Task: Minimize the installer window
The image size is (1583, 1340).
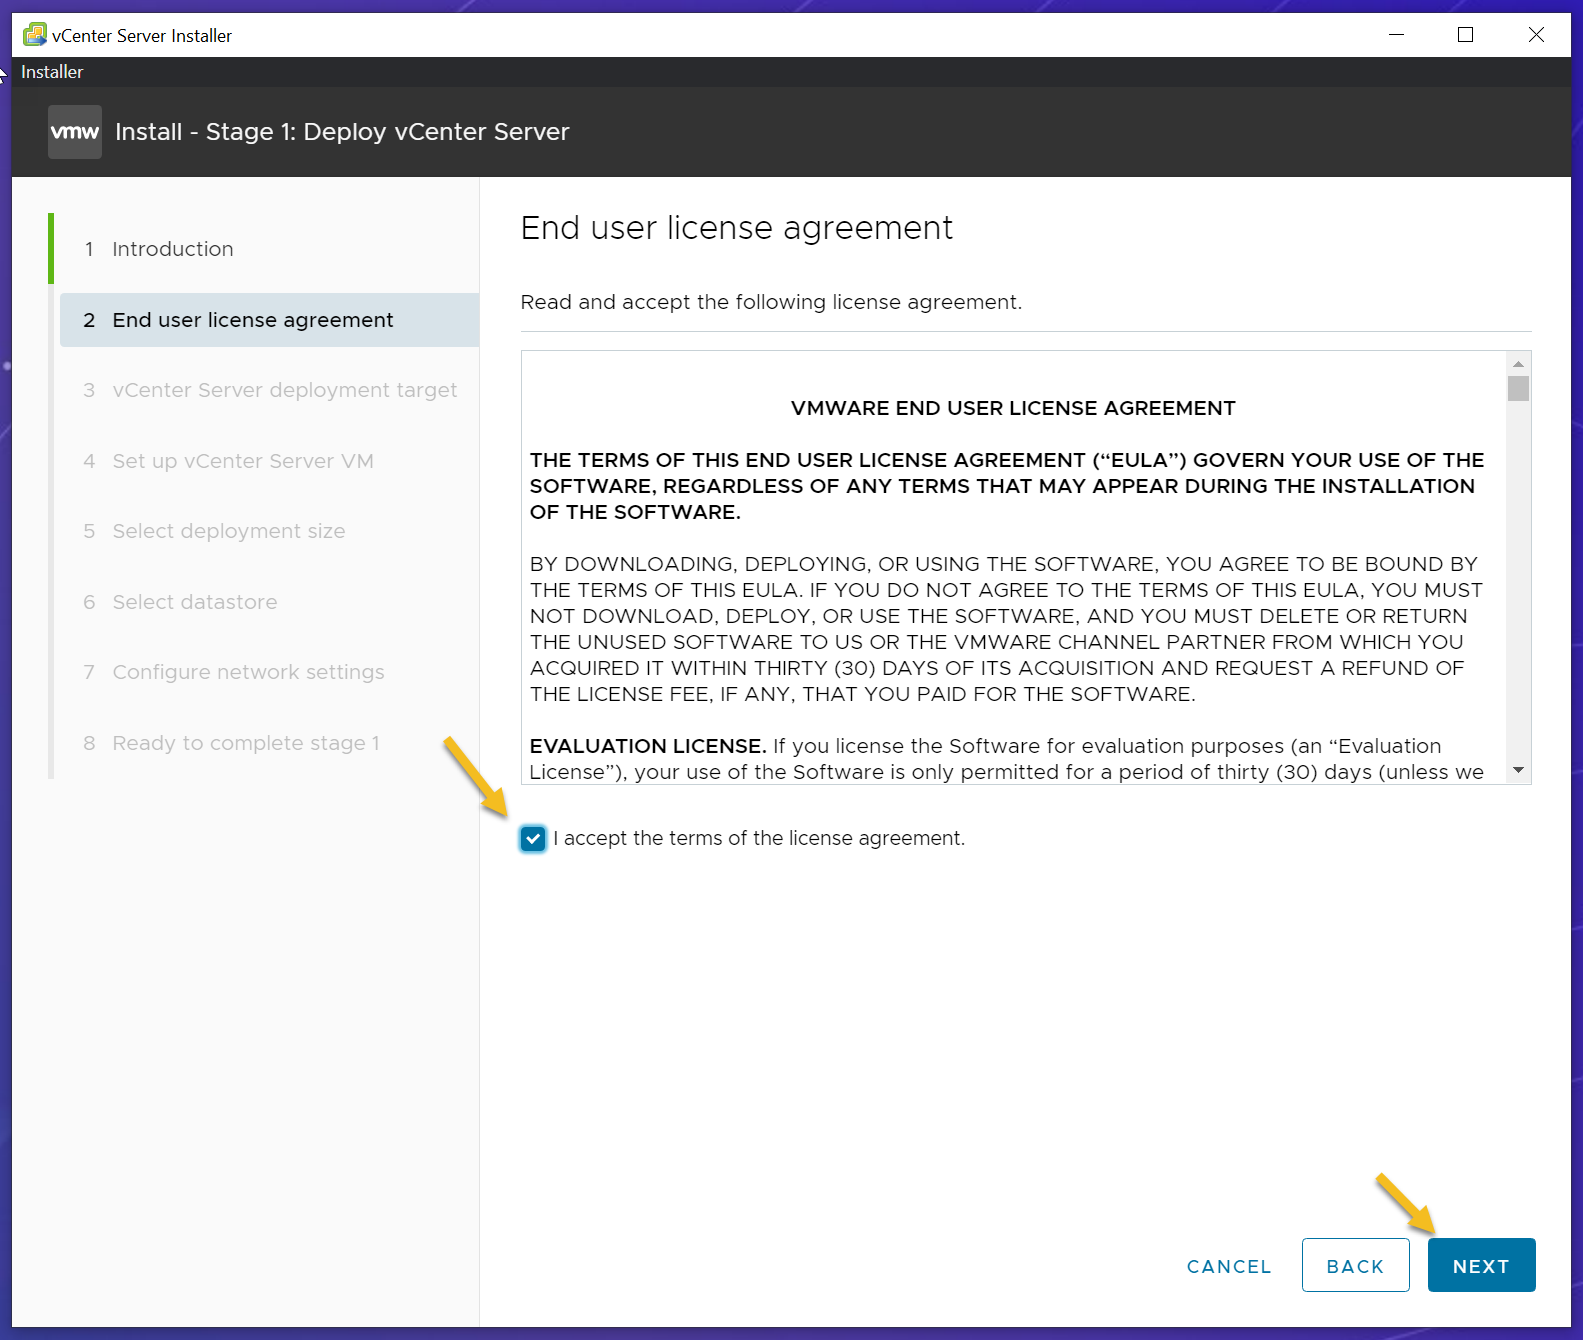Action: click(1397, 35)
